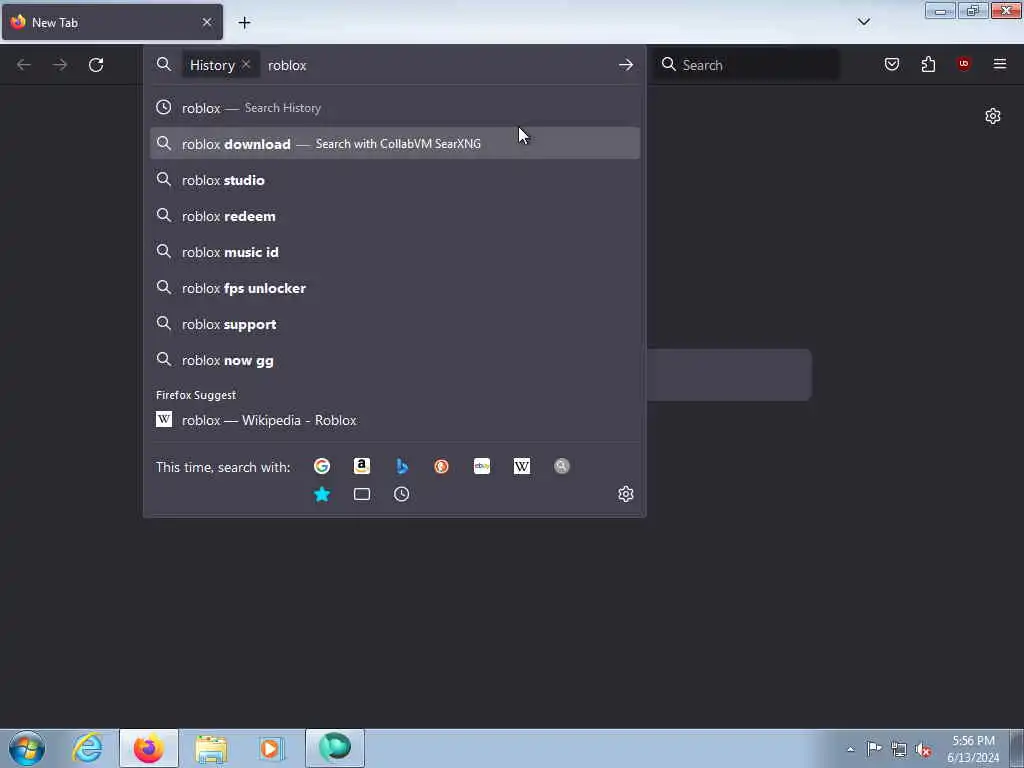
Task: Choose roblox fps unlocker suggestion
Action: [x=394, y=288]
